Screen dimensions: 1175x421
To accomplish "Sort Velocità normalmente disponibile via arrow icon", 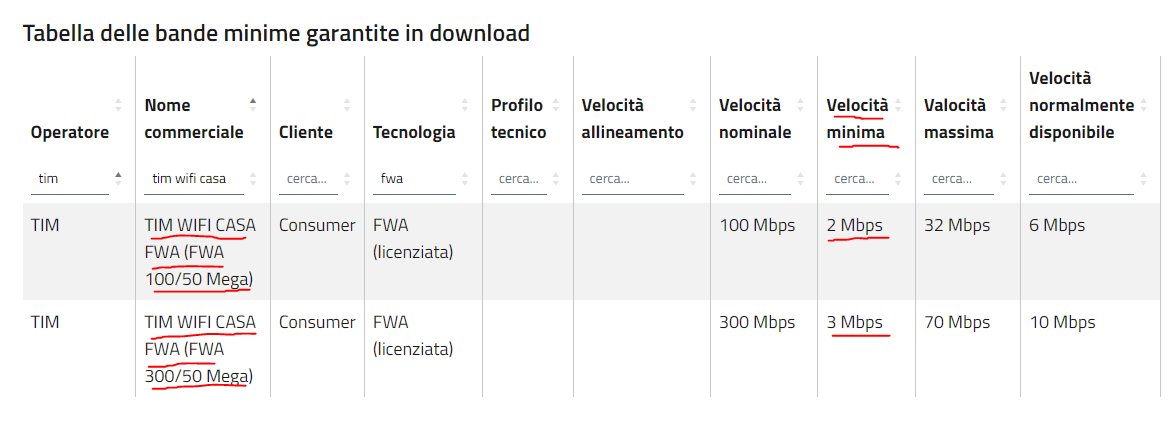I will [1143, 105].
